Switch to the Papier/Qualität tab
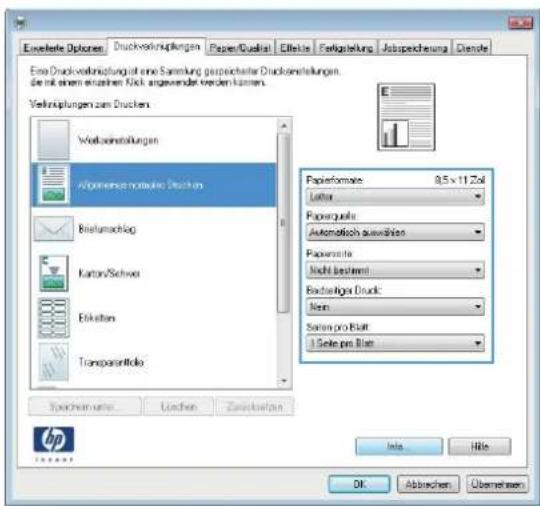Screen dimensions: 540x506 click(x=240, y=48)
